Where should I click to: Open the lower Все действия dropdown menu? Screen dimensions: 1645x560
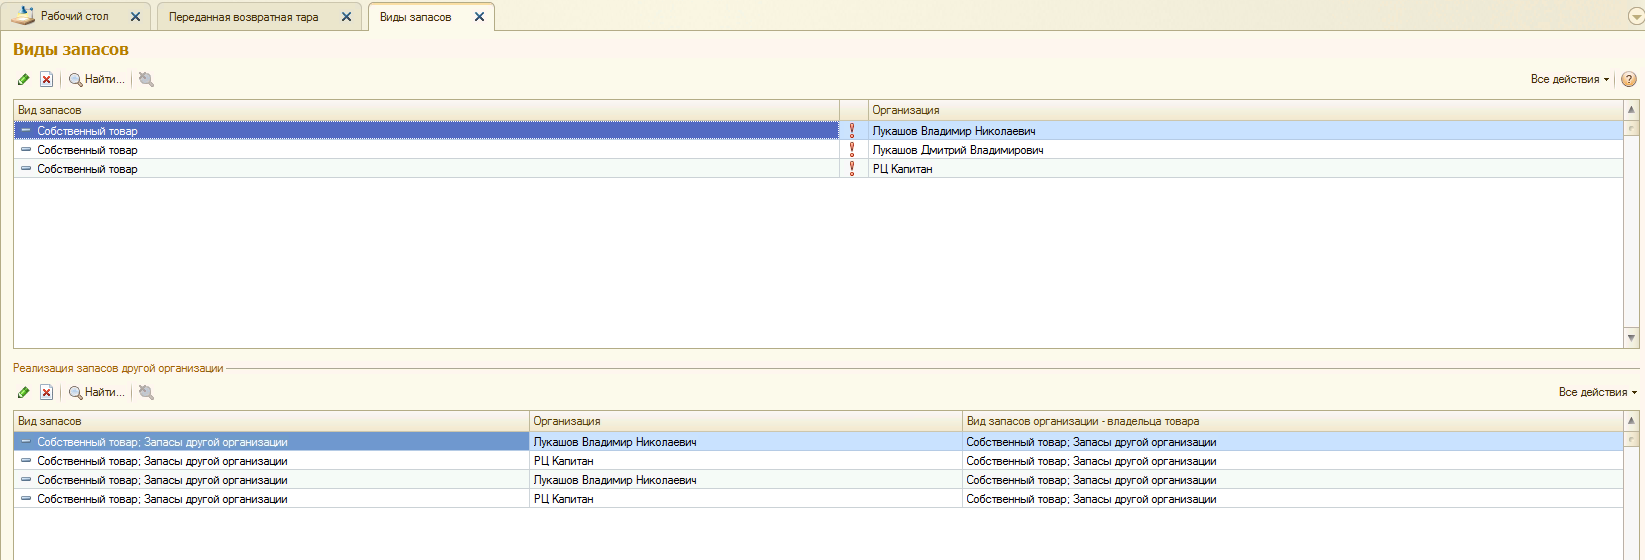point(1597,393)
